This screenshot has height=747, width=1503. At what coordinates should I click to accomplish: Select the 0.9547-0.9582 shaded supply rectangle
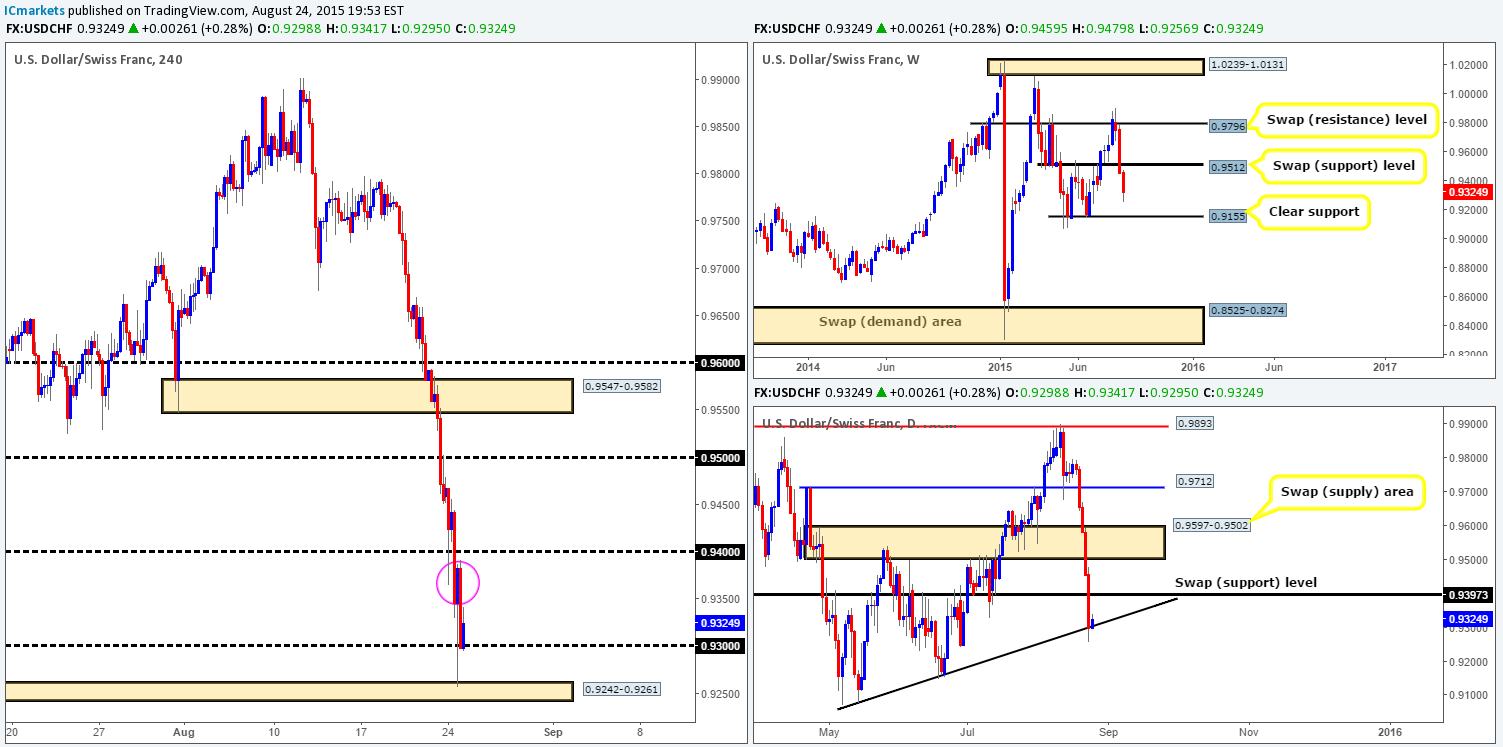(x=367, y=396)
